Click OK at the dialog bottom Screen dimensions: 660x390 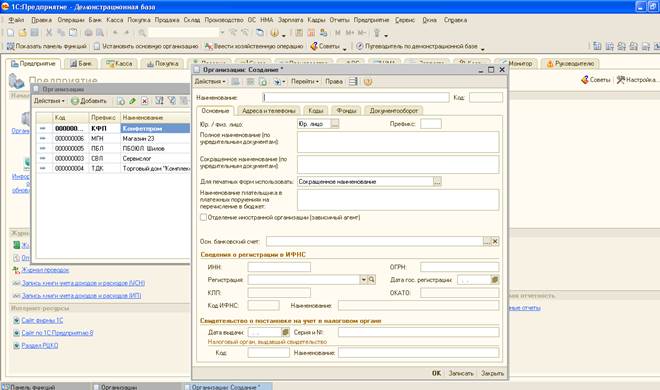(x=436, y=373)
